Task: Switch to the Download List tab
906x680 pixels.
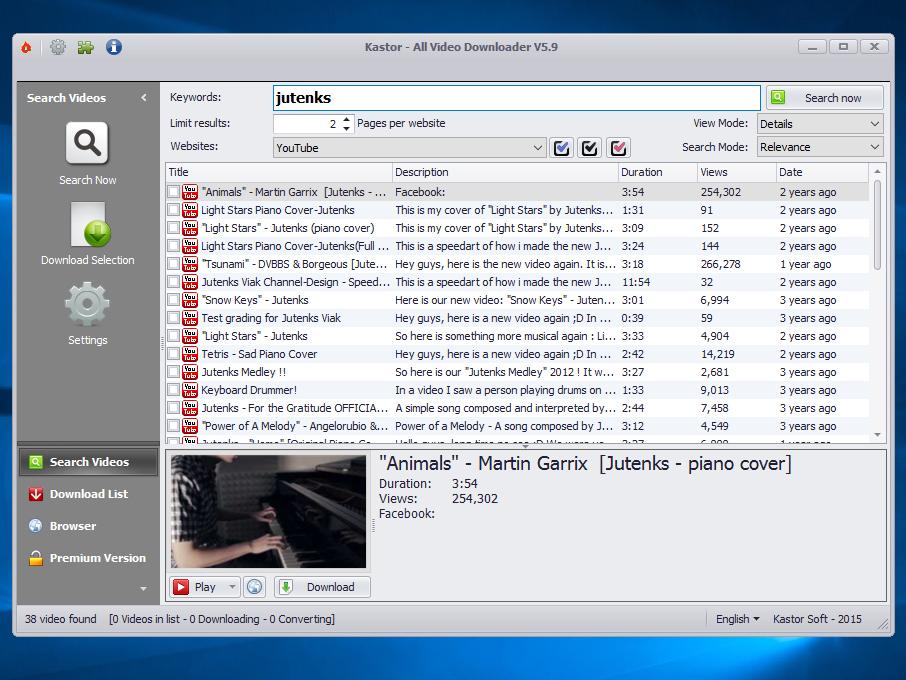Action: 88,494
